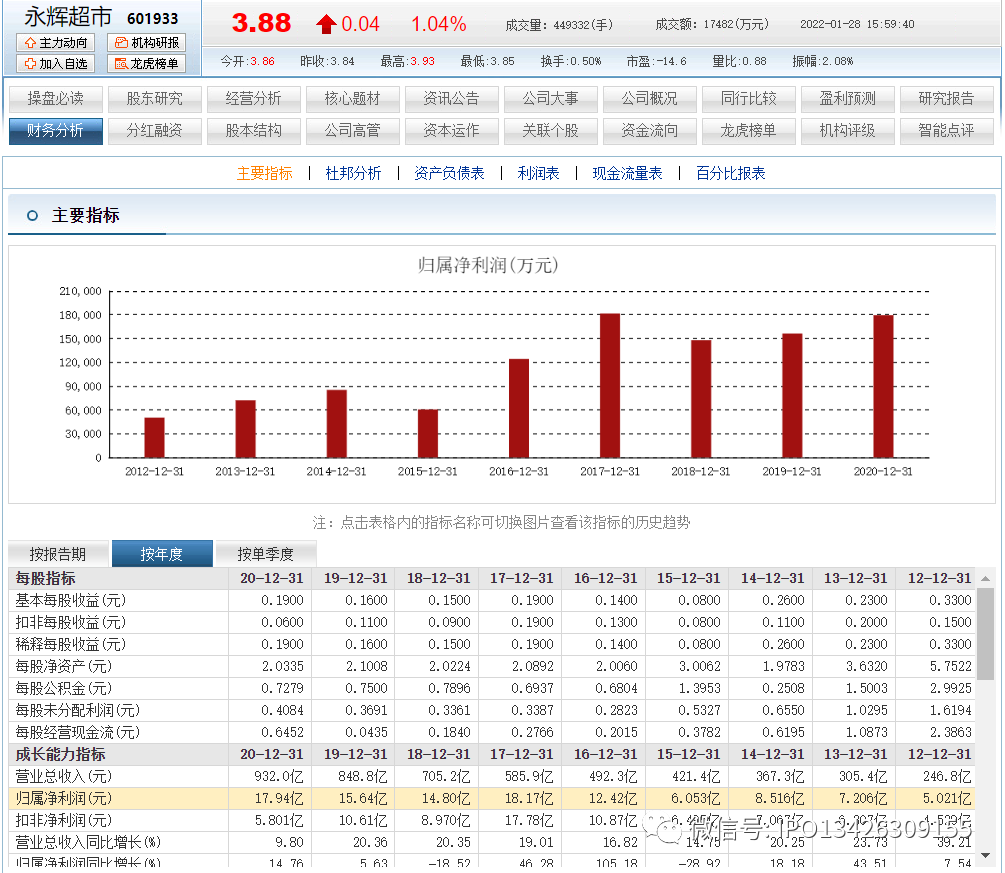Screen dimensions: 1005x873
Task: Switch to 股东研究 tab
Action: pyautogui.click(x=154, y=99)
